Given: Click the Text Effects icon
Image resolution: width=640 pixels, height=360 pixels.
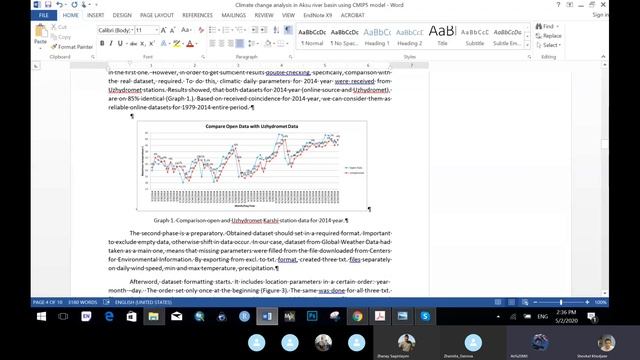Looking at the screenshot, I should pos(164,43).
